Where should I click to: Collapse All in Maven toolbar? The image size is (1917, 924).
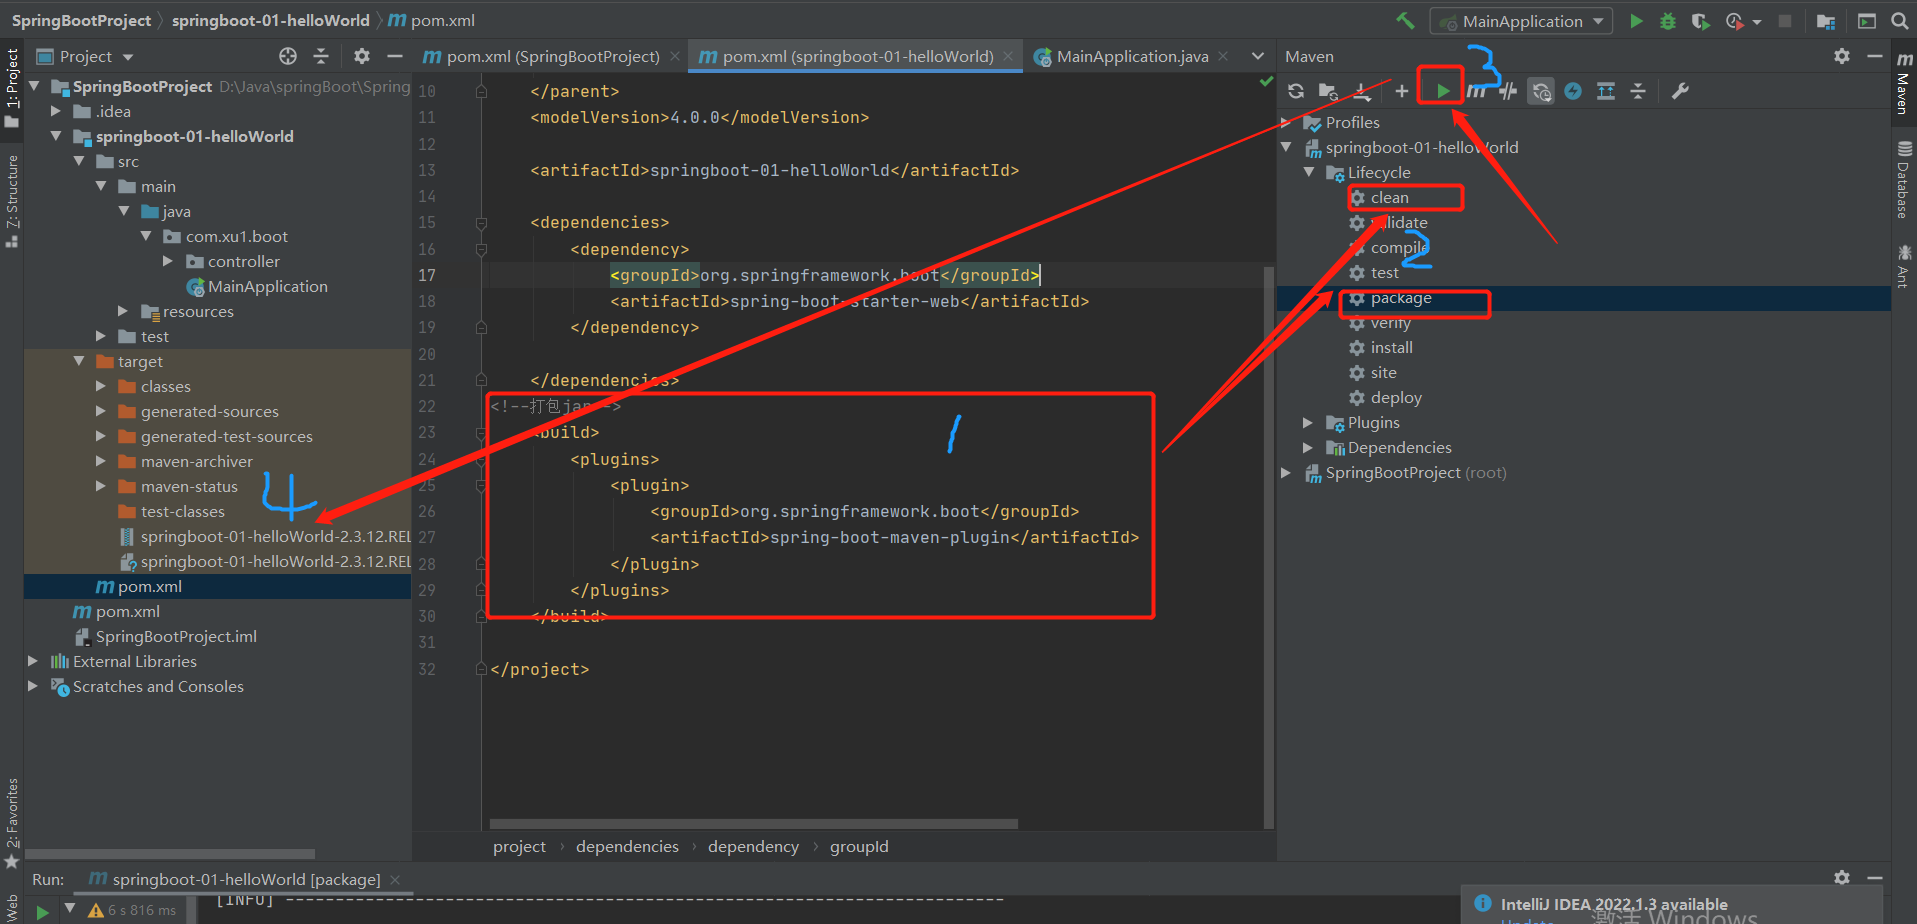point(1638,91)
